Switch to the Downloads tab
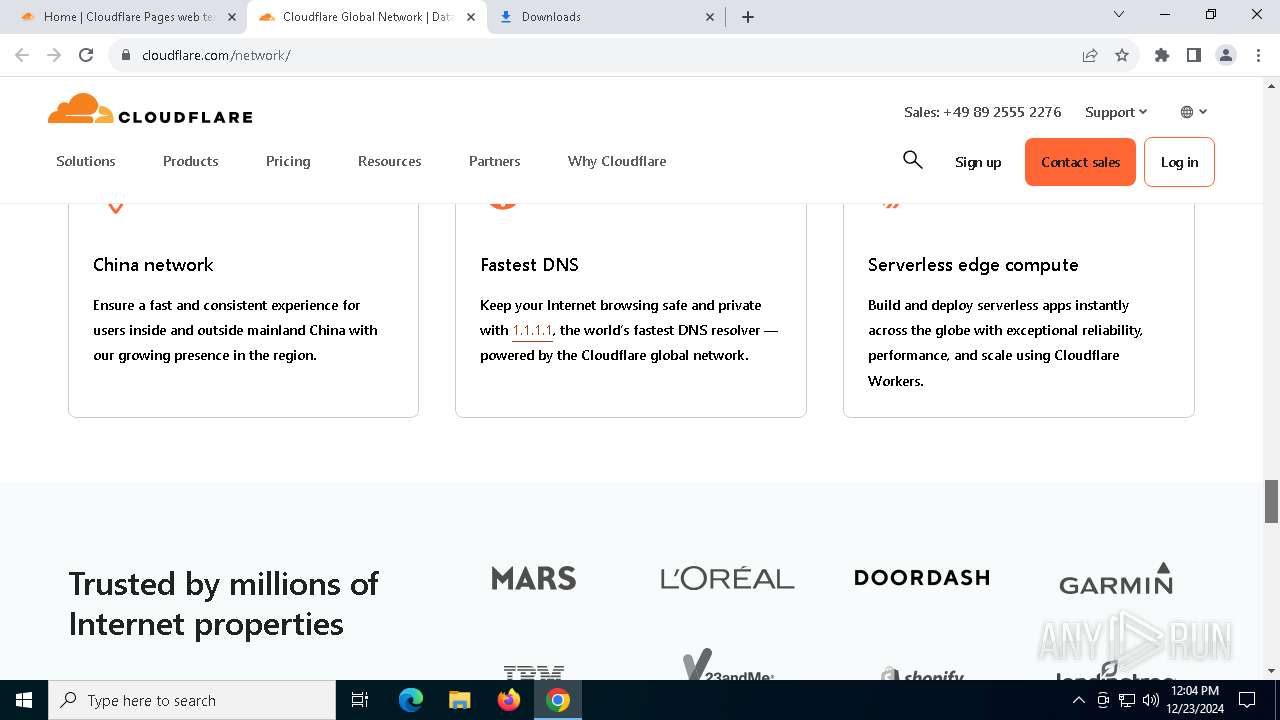Image resolution: width=1280 pixels, height=720 pixels. 605,17
